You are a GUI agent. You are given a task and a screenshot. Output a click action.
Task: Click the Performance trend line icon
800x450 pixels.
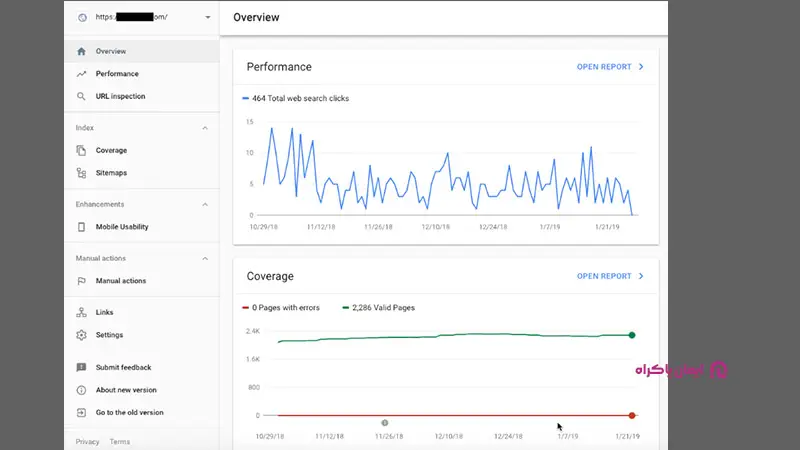click(x=82, y=74)
